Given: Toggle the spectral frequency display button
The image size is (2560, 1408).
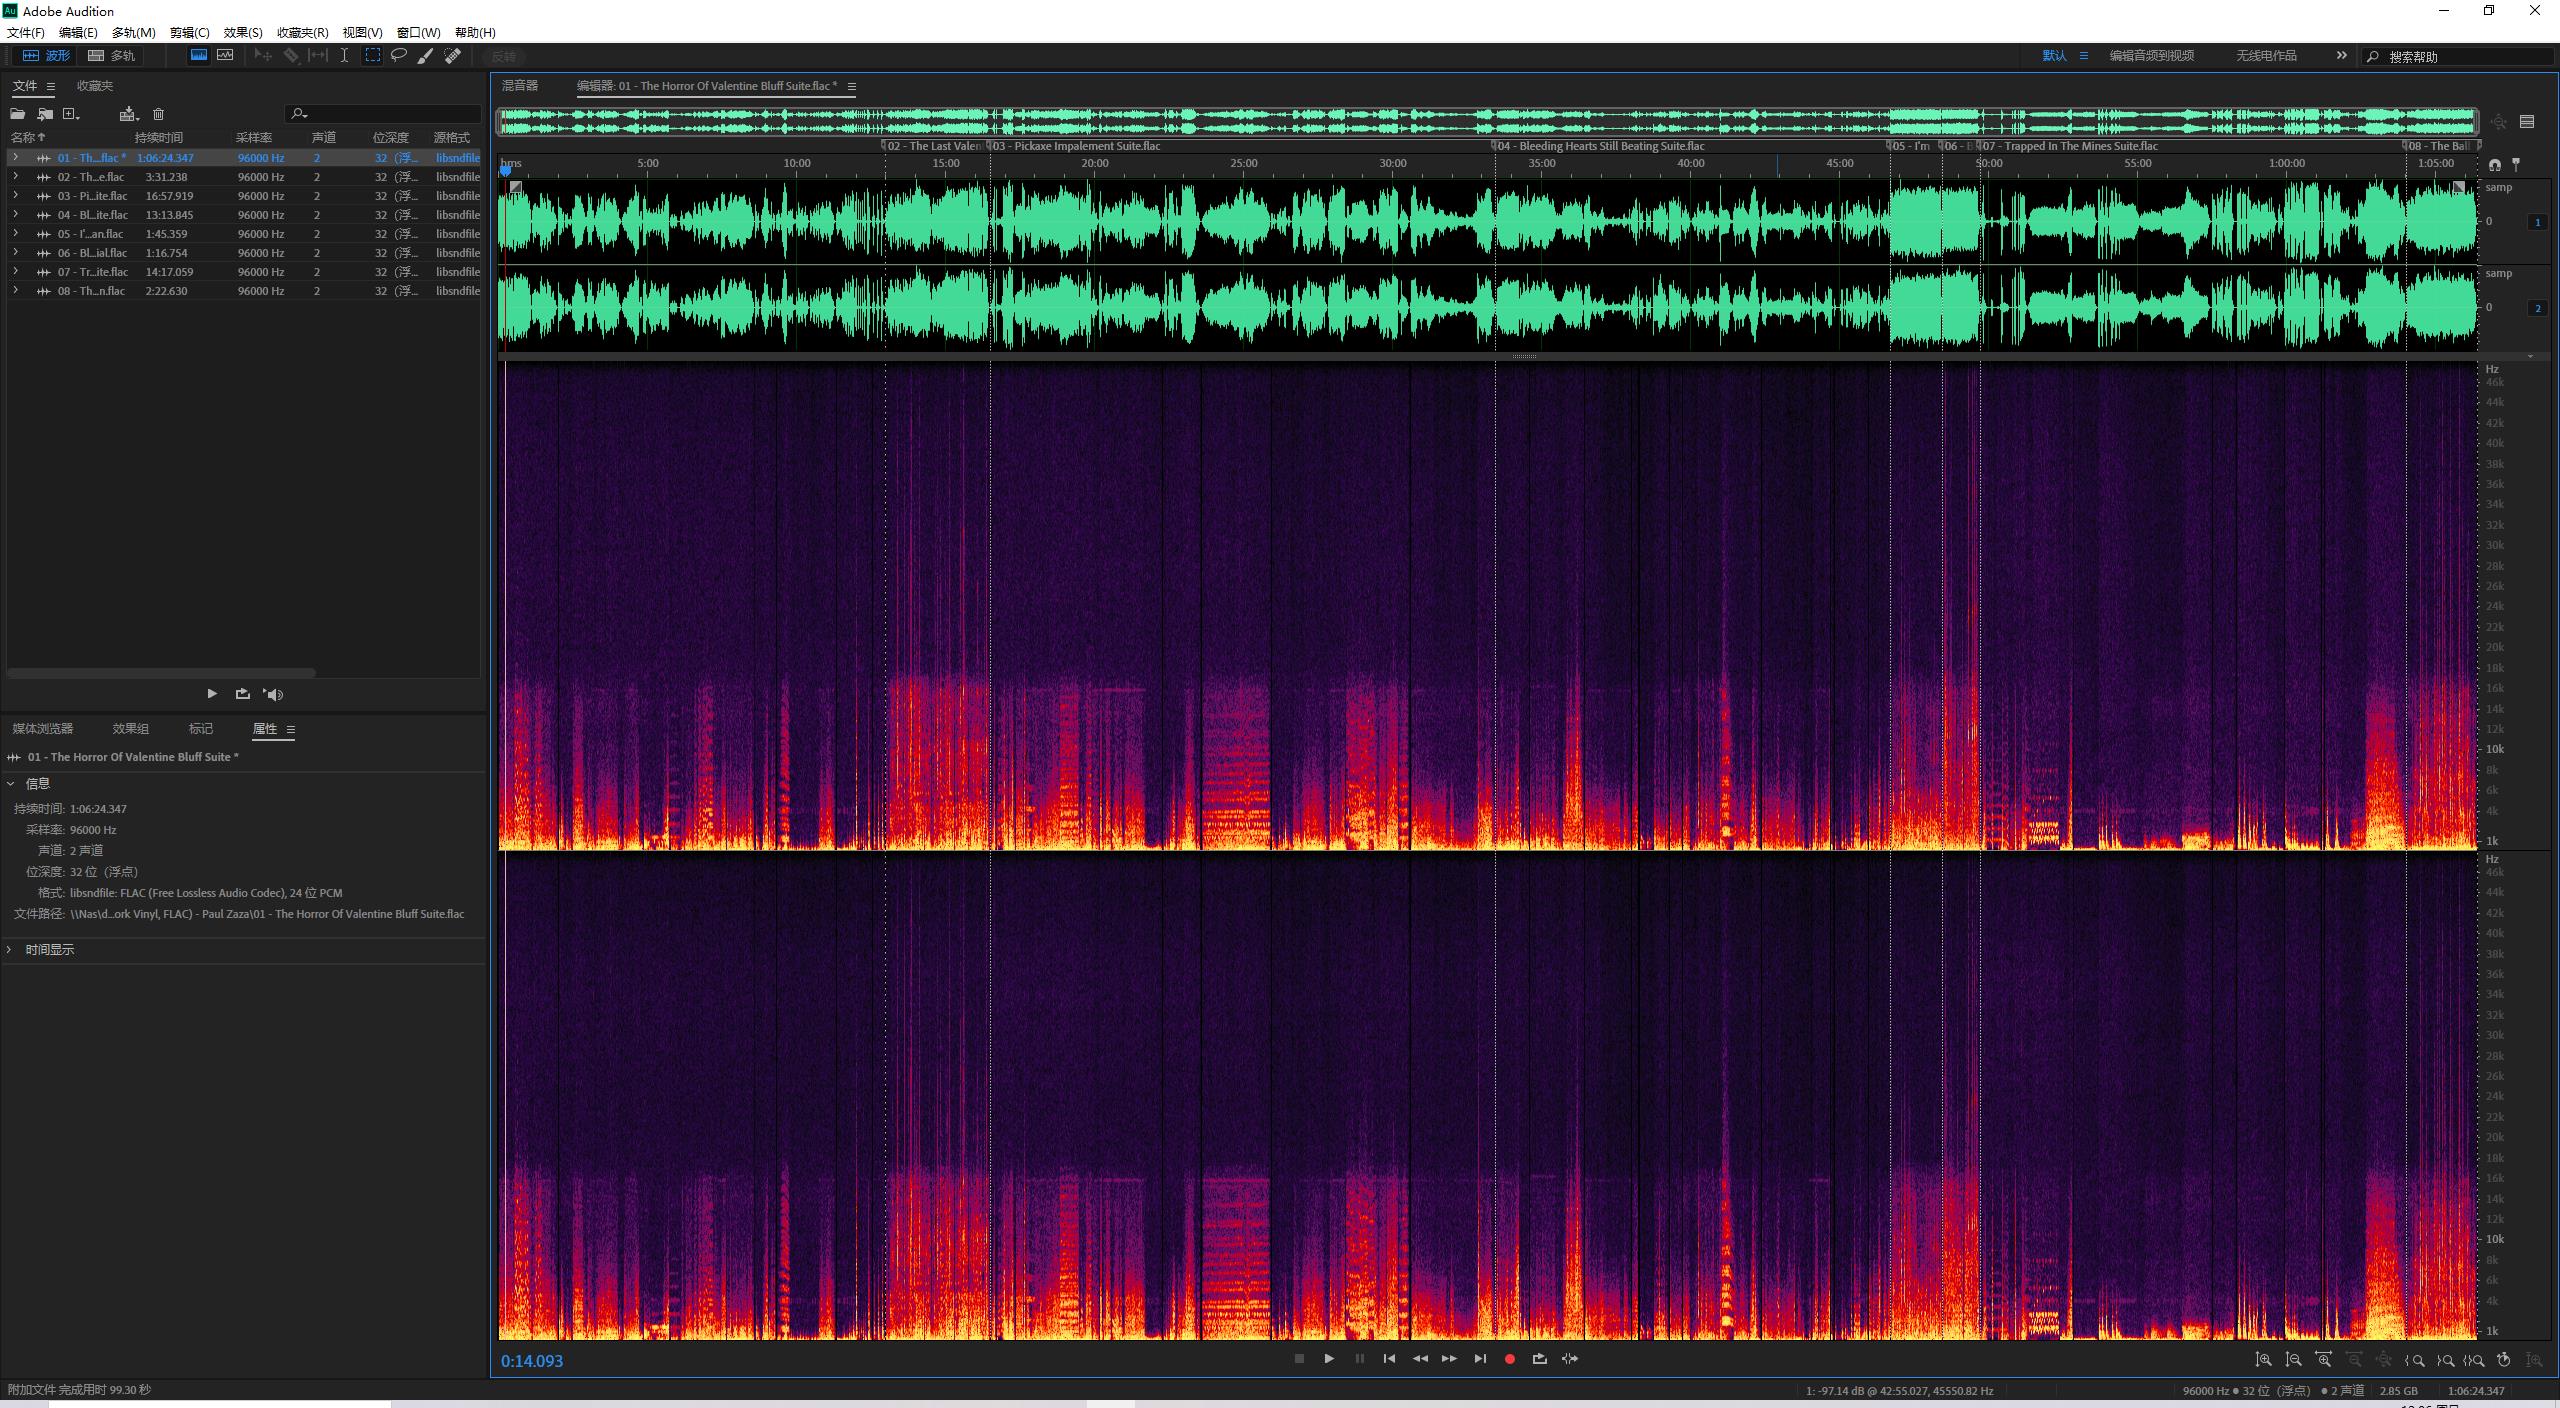Looking at the screenshot, I should 199,56.
